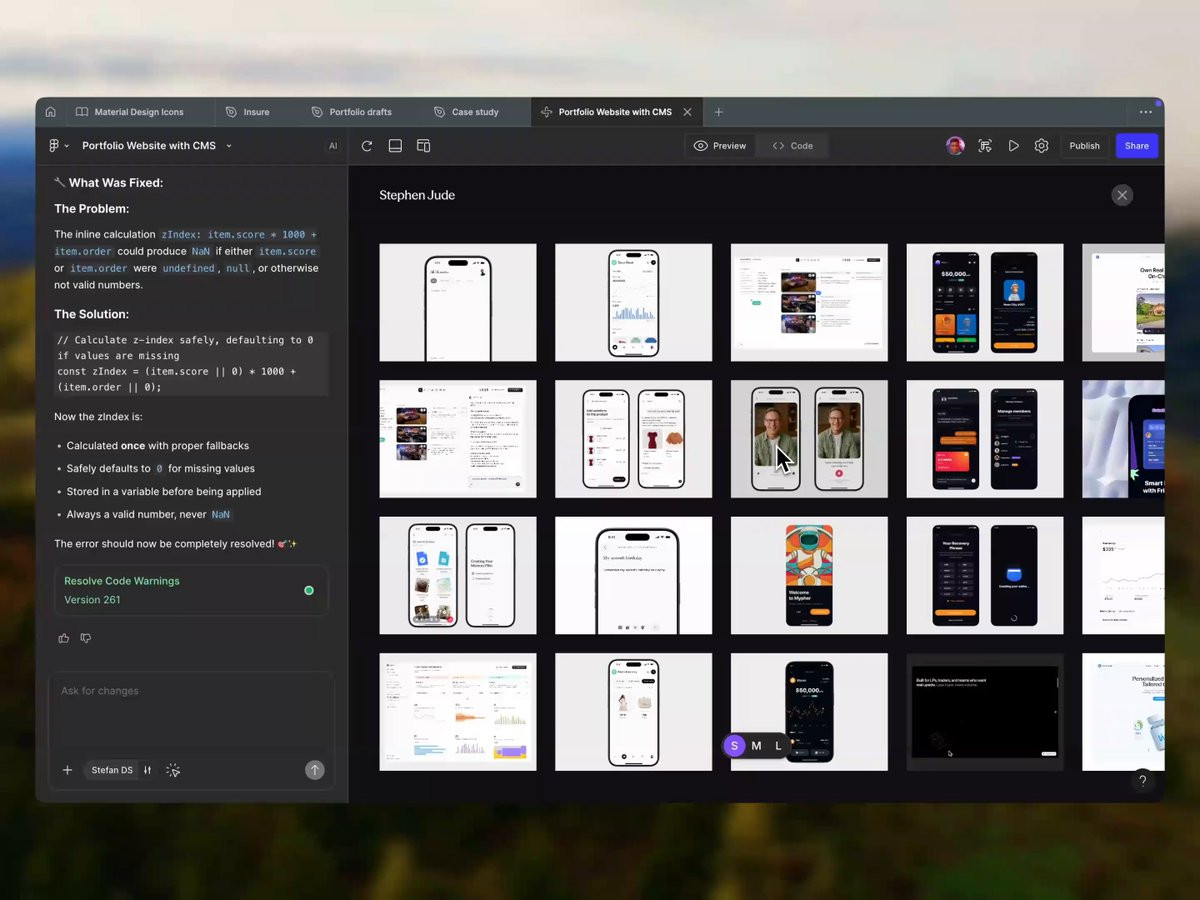
Task: Click 'Version 261' text
Action: coord(92,600)
